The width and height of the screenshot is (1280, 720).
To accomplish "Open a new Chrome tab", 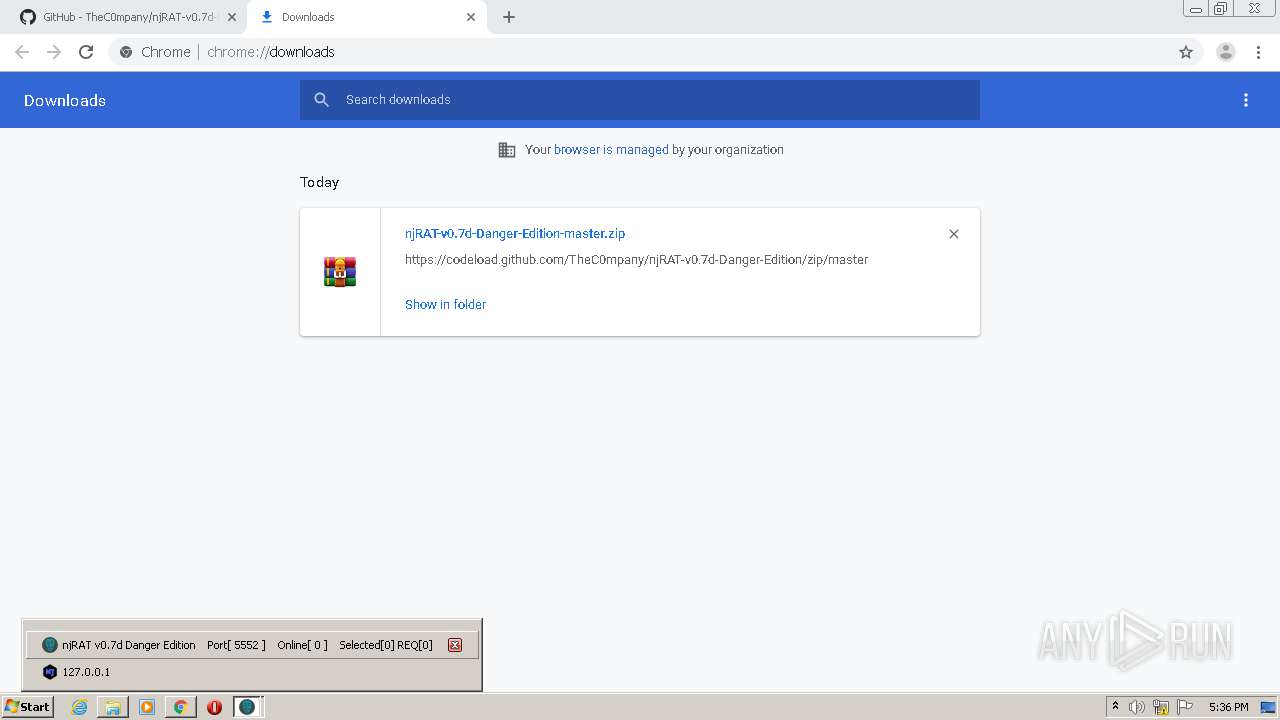I will pos(509,17).
